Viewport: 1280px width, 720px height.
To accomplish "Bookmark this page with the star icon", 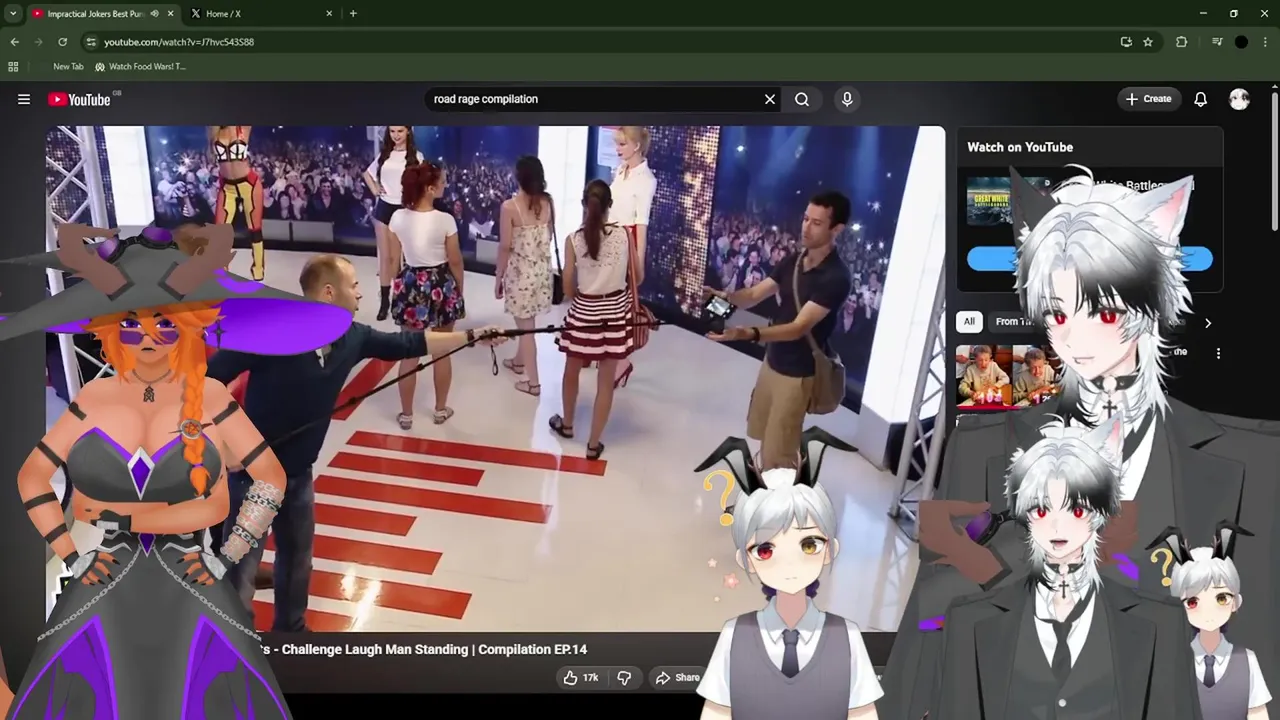I will (x=1148, y=42).
